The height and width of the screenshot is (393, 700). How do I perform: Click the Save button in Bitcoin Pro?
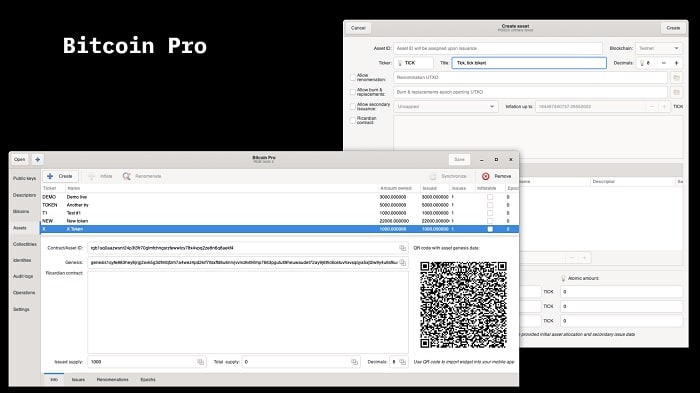[x=459, y=159]
